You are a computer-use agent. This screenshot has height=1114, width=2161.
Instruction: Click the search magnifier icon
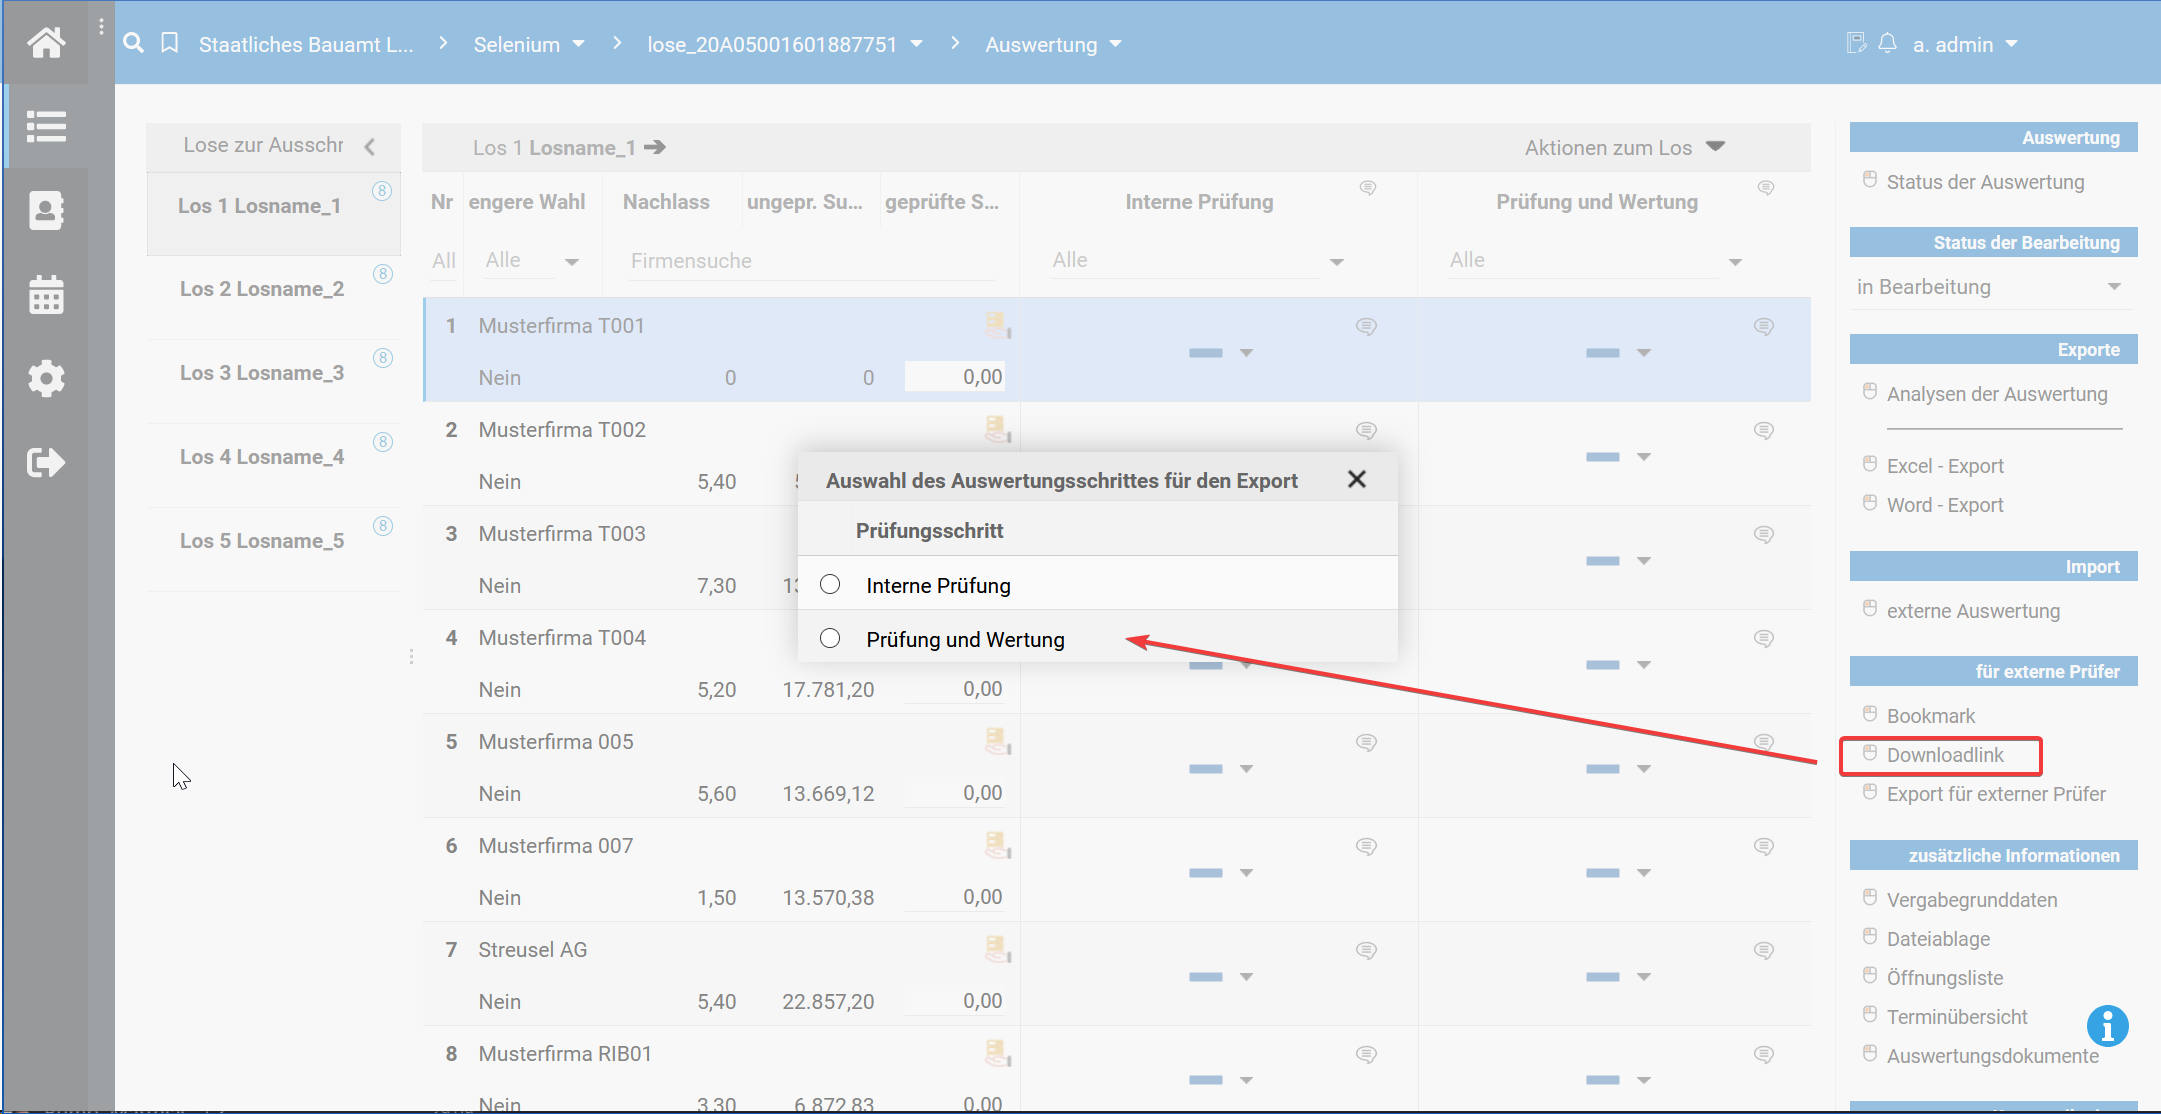point(133,43)
